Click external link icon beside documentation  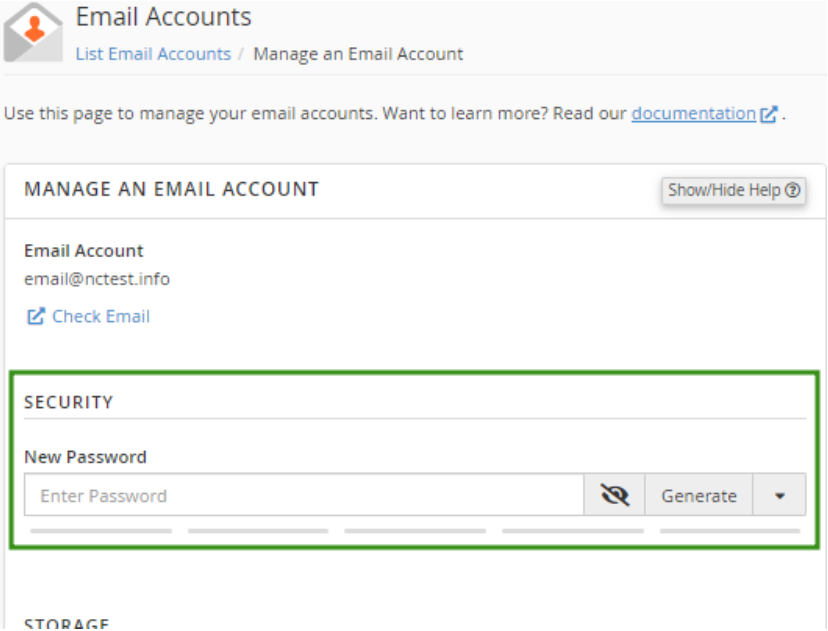click(x=769, y=114)
